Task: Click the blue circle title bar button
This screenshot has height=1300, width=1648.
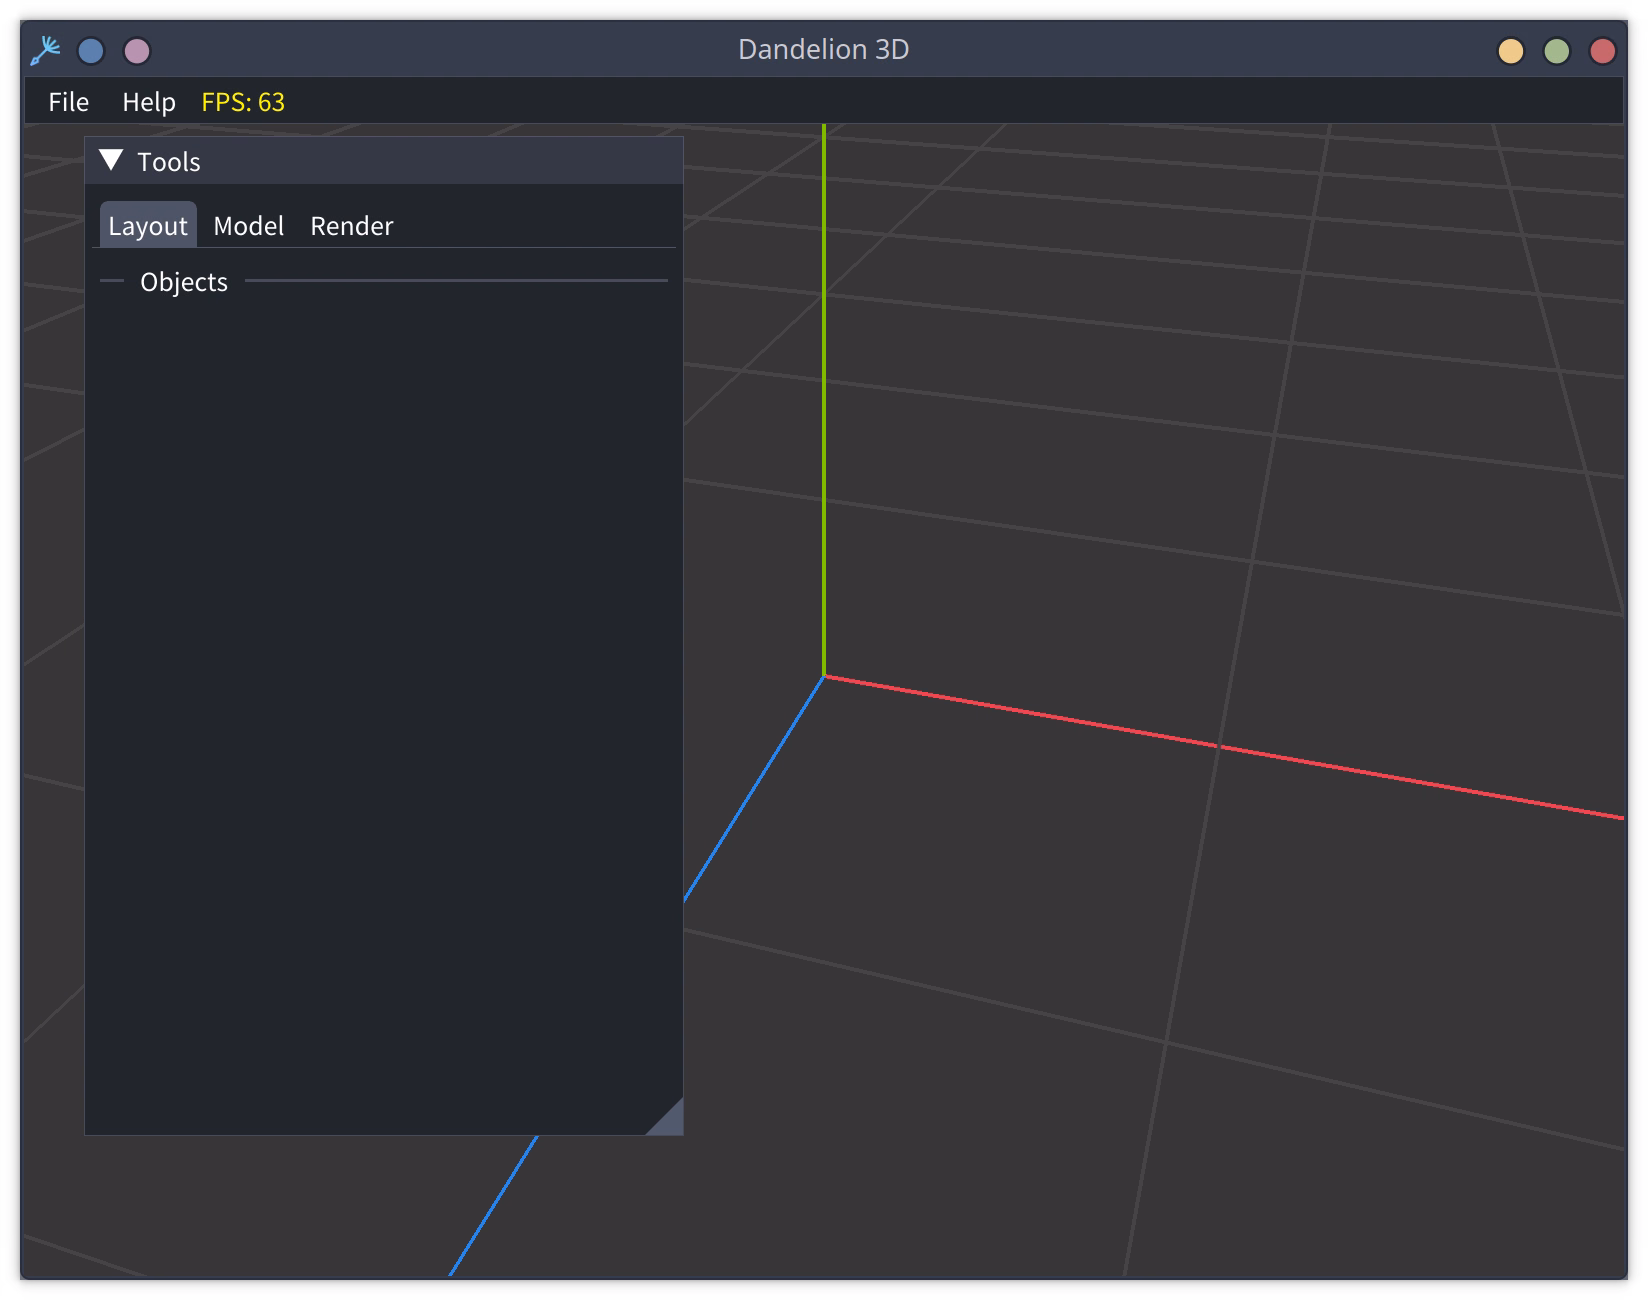Action: point(91,51)
